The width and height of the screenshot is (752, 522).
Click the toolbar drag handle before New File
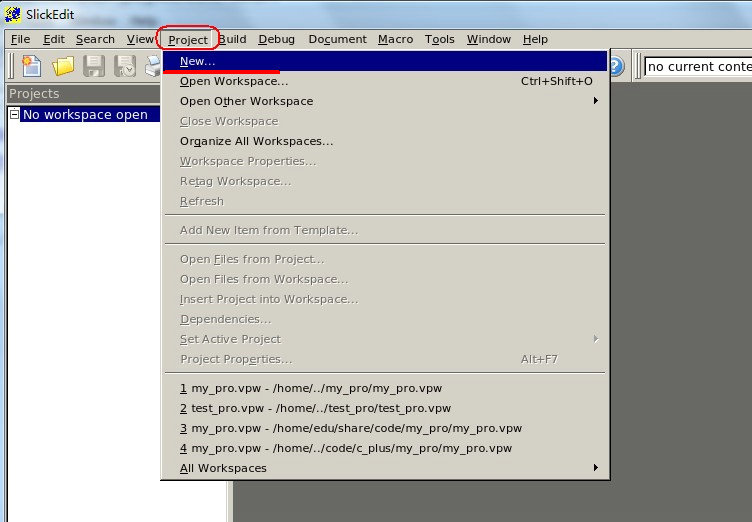click(x=11, y=66)
